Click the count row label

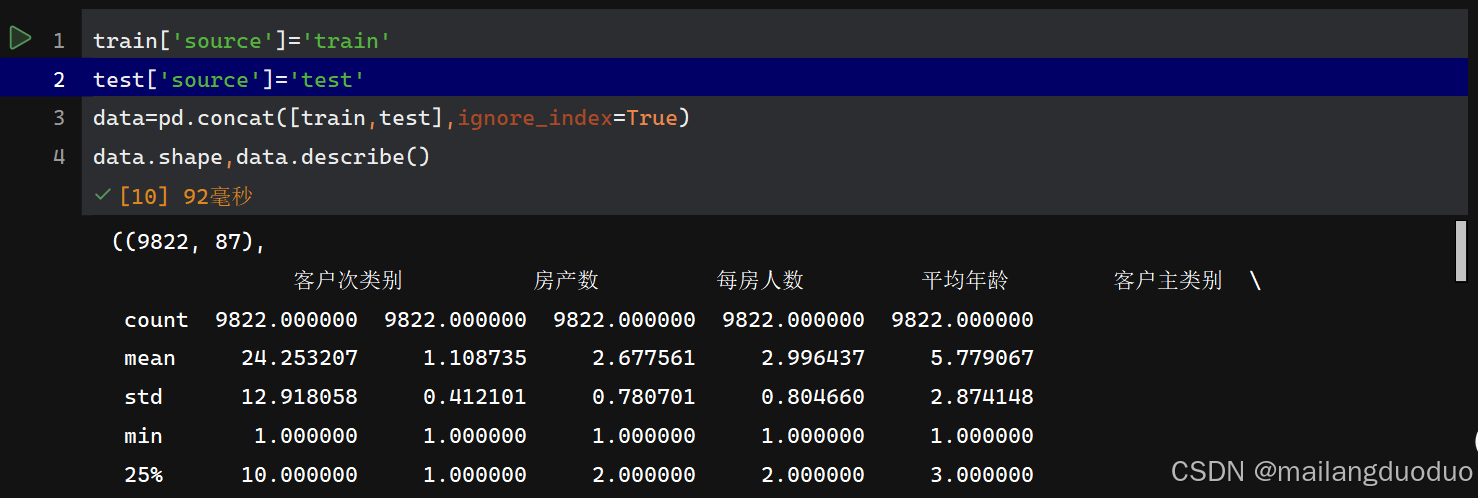tap(156, 320)
